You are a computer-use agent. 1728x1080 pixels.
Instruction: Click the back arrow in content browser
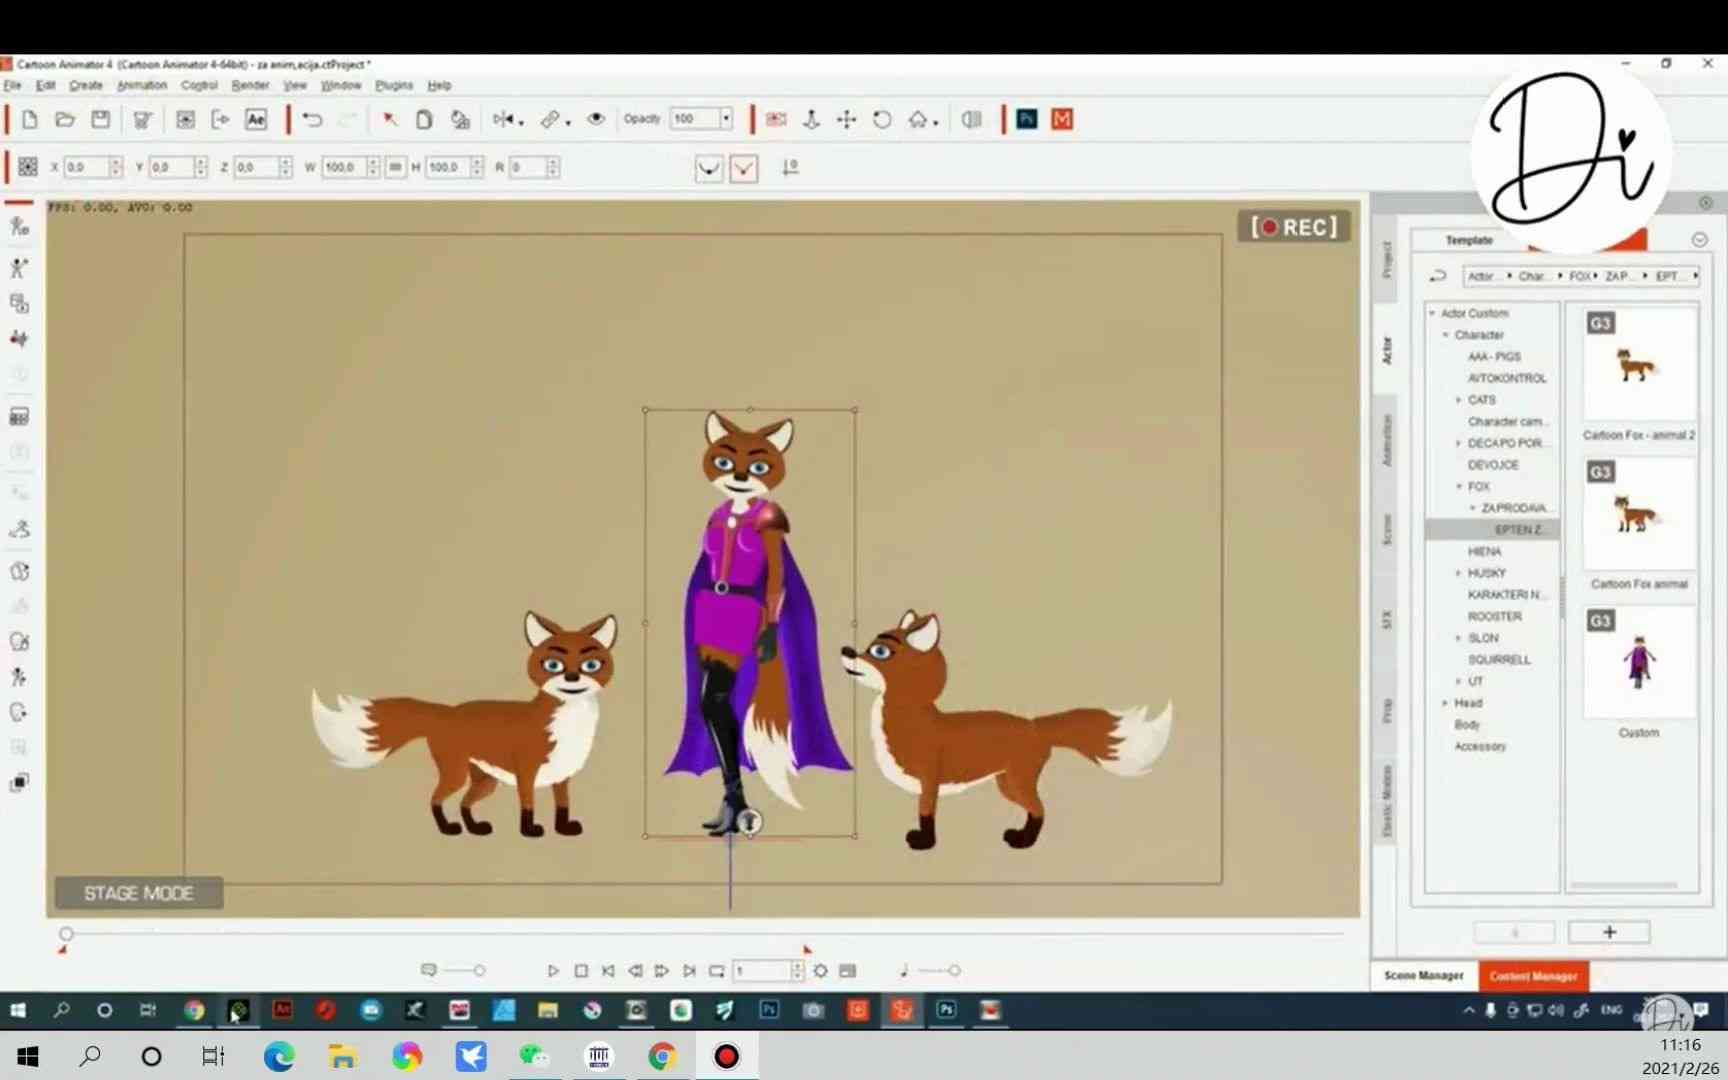(1438, 276)
